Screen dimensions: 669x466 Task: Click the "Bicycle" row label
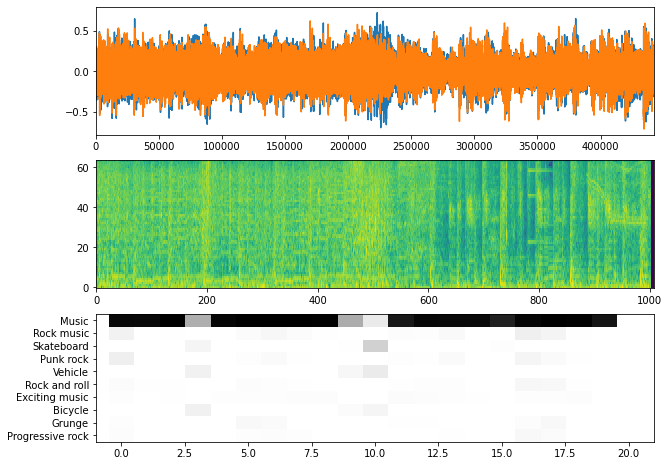(71, 411)
